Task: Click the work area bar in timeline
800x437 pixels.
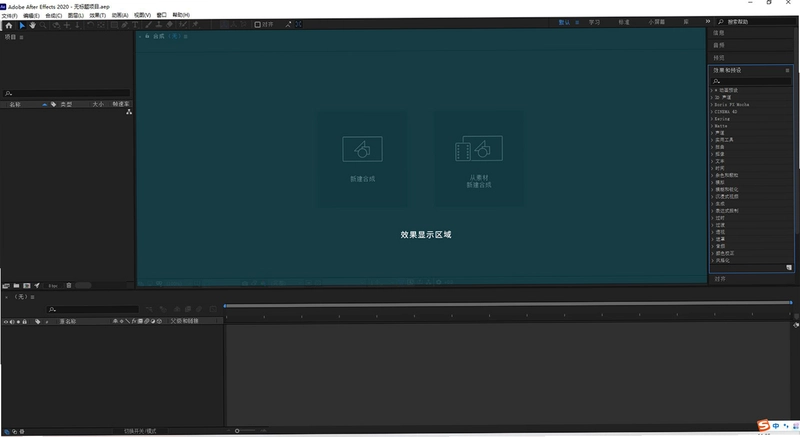Action: [508, 305]
